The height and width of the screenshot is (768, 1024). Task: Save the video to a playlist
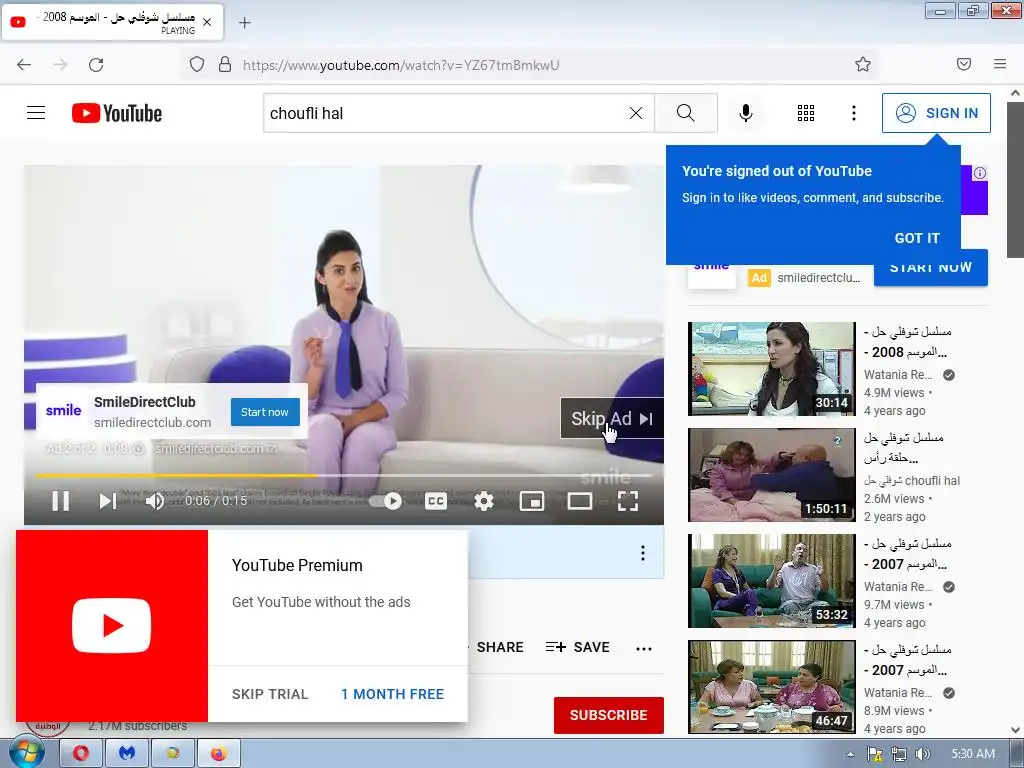point(578,647)
